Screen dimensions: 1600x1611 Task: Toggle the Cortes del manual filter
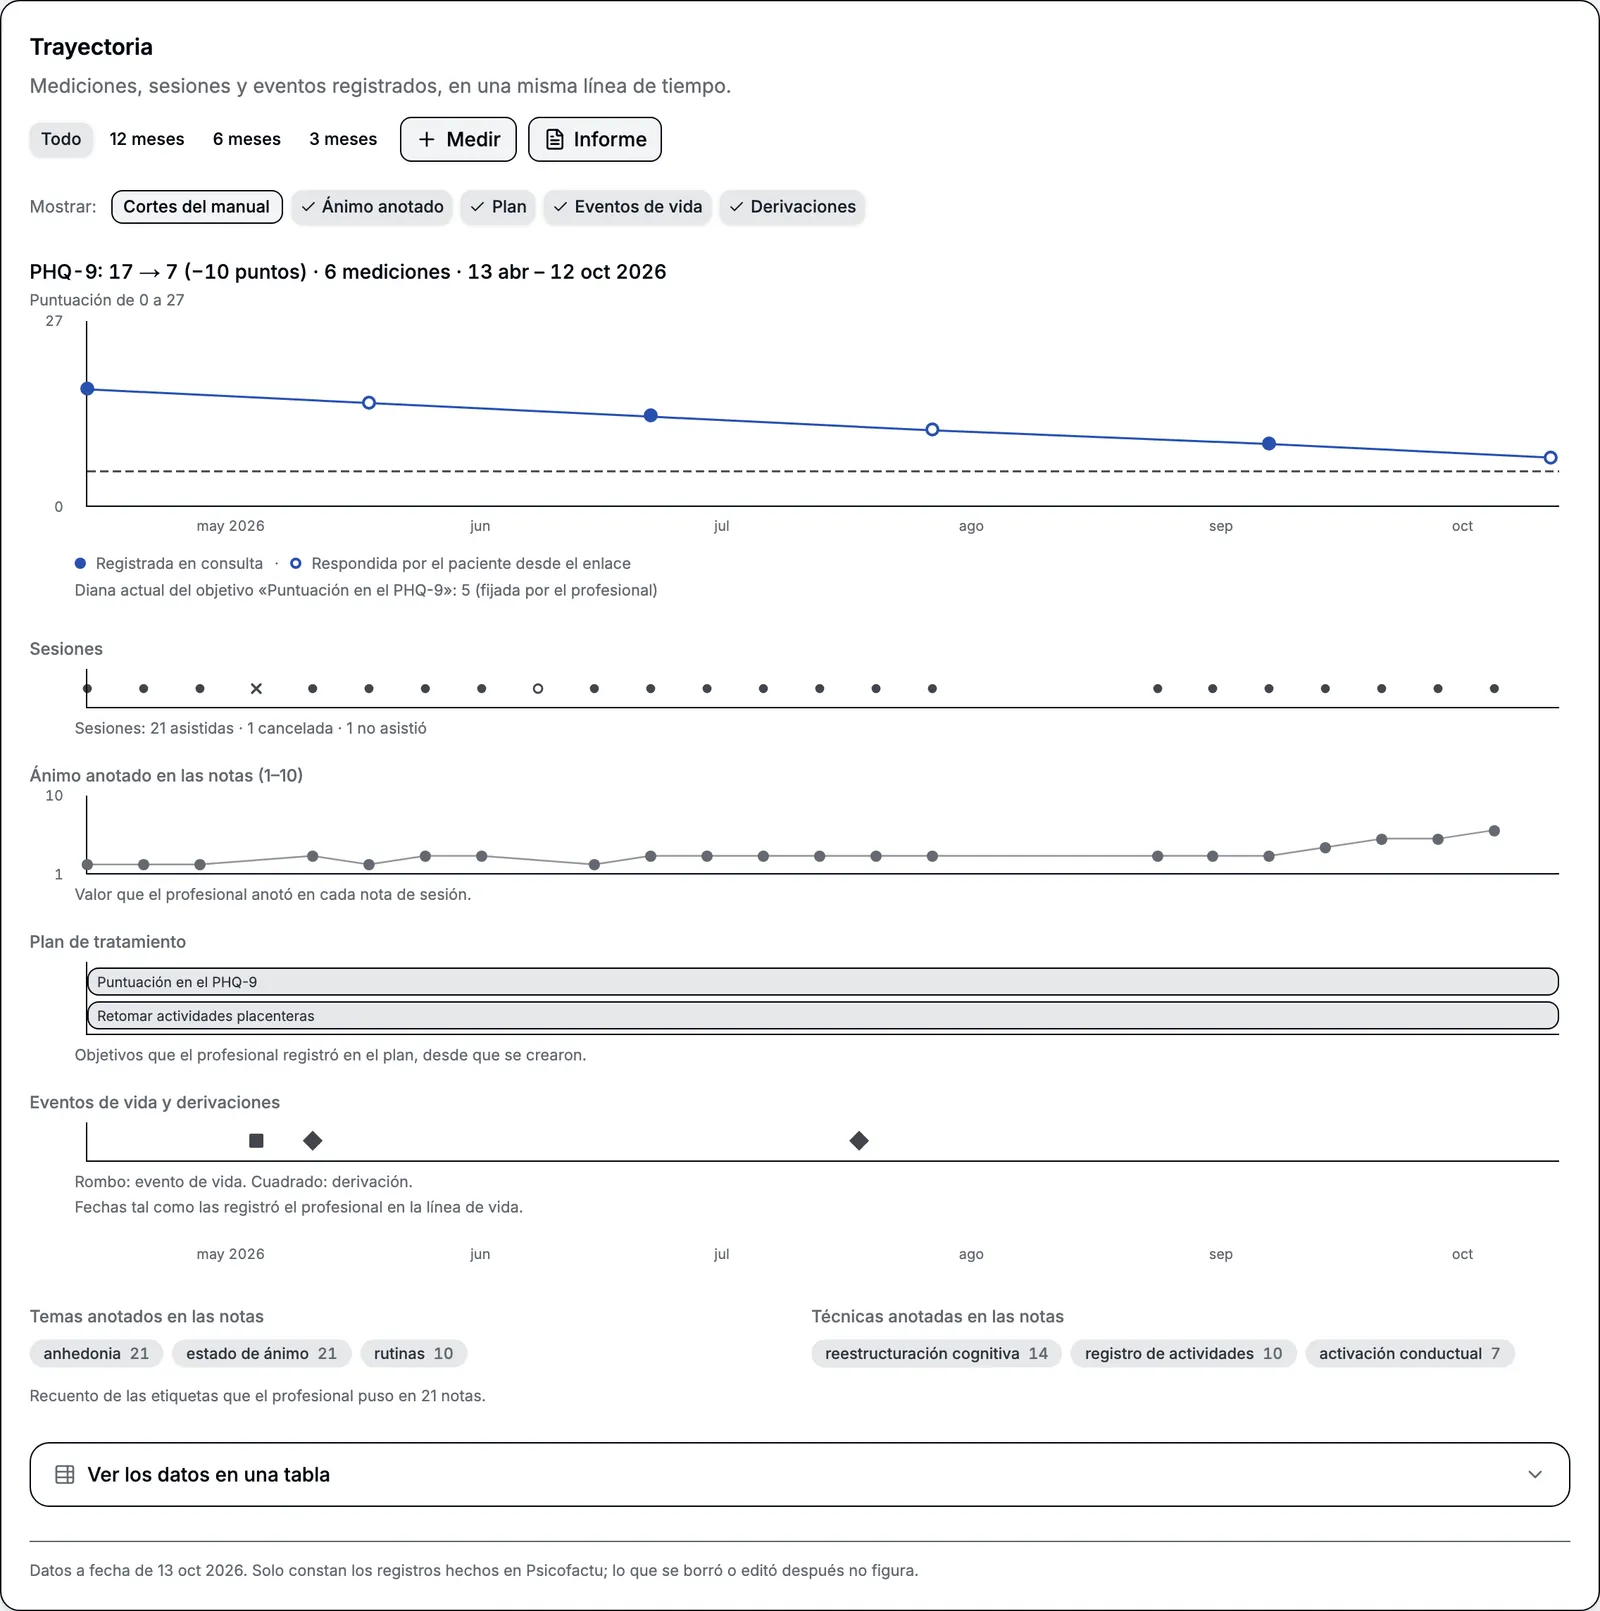coord(197,207)
